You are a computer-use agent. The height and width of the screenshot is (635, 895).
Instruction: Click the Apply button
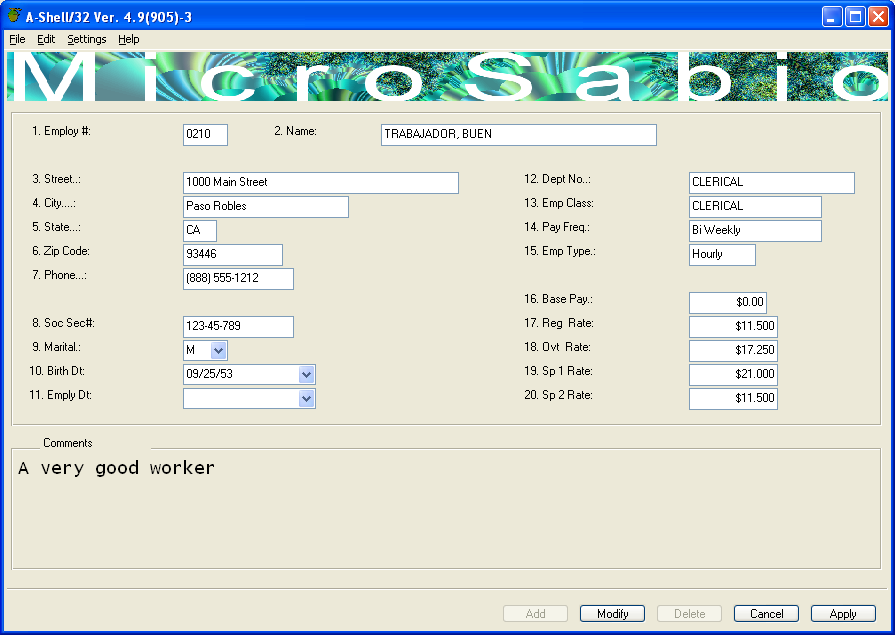[x=843, y=614]
